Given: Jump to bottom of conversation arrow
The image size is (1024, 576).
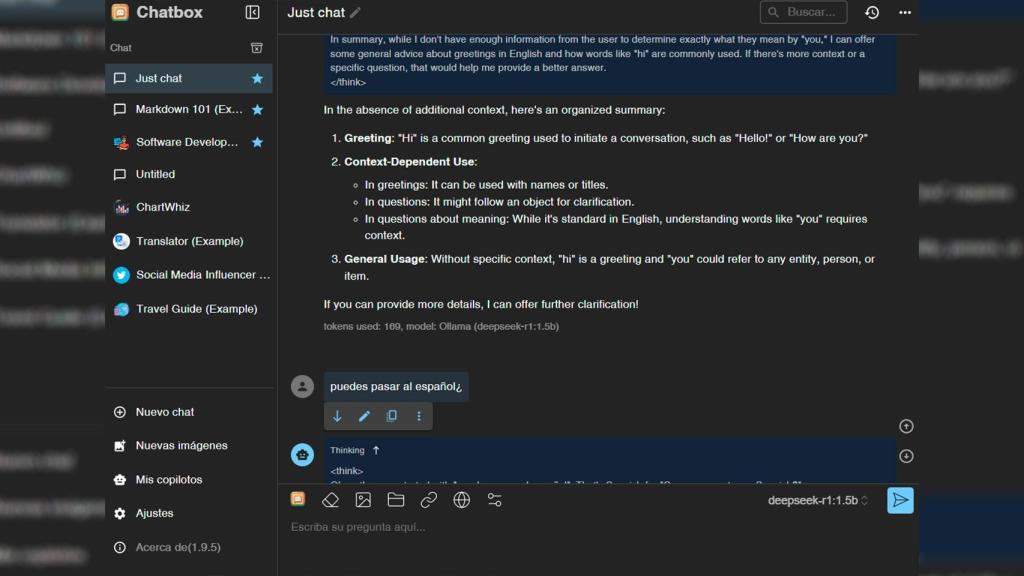Looking at the screenshot, I should (906, 456).
